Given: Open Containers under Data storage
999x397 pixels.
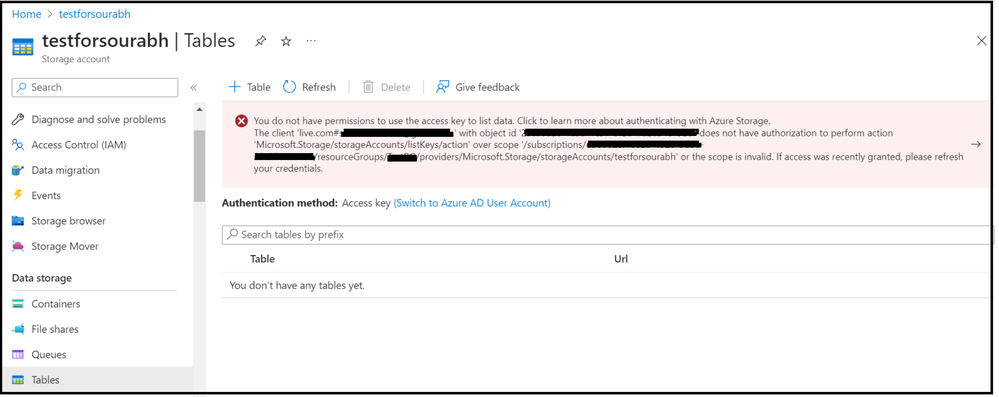Looking at the screenshot, I should [x=56, y=304].
